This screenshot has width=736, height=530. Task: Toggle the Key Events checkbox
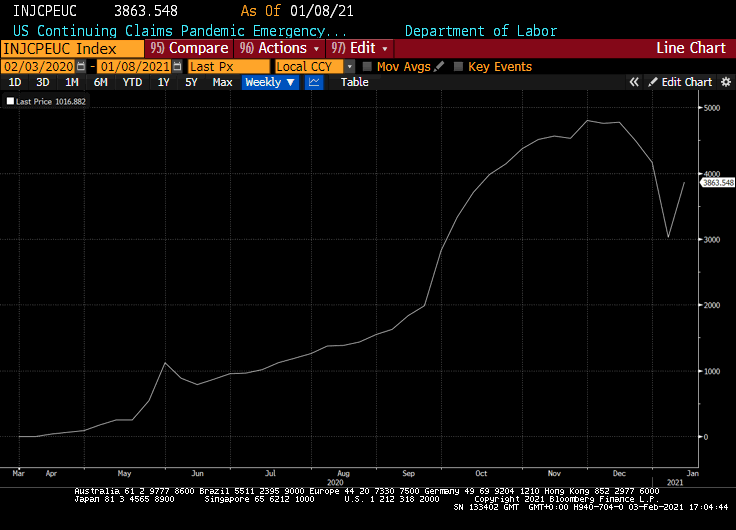point(458,67)
